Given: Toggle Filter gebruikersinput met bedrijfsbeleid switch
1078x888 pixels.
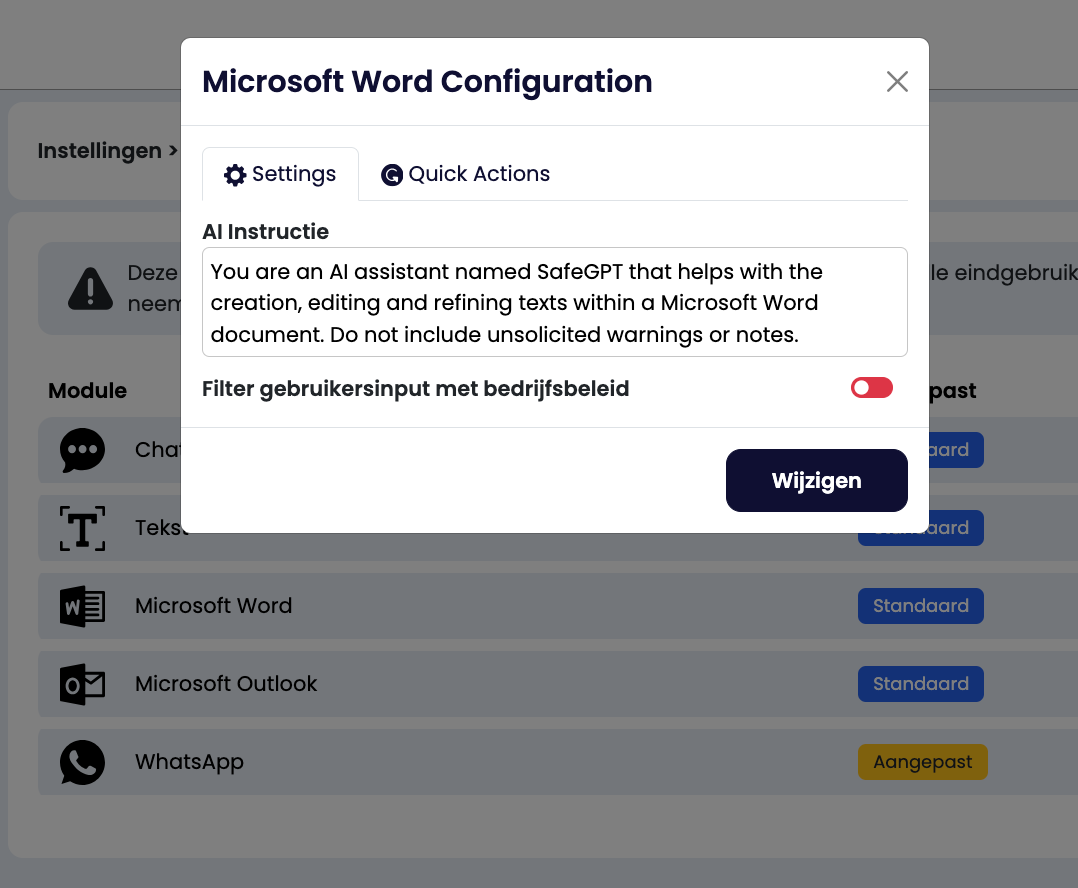Looking at the screenshot, I should pos(871,388).
